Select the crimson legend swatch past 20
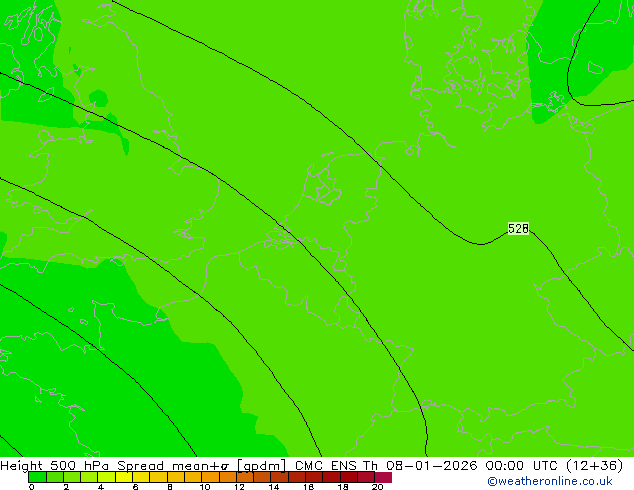 pyautogui.click(x=383, y=477)
